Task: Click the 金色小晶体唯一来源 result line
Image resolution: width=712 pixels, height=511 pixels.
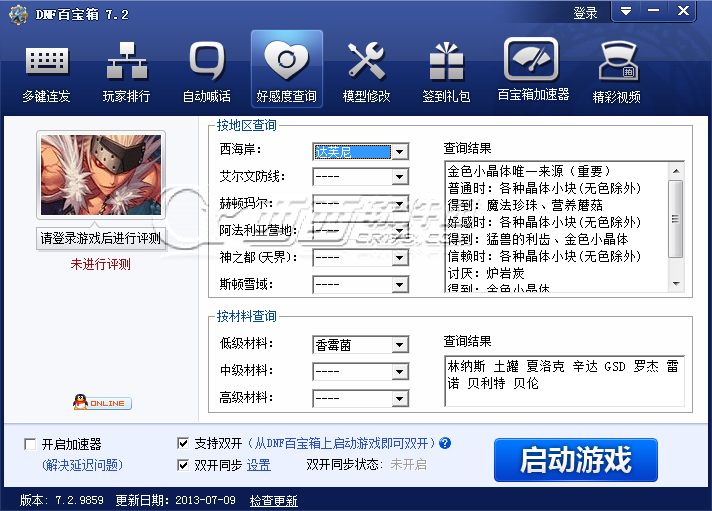Action: point(529,171)
